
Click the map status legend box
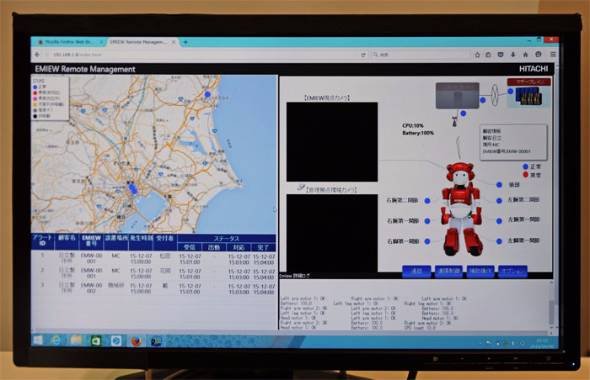(50, 98)
